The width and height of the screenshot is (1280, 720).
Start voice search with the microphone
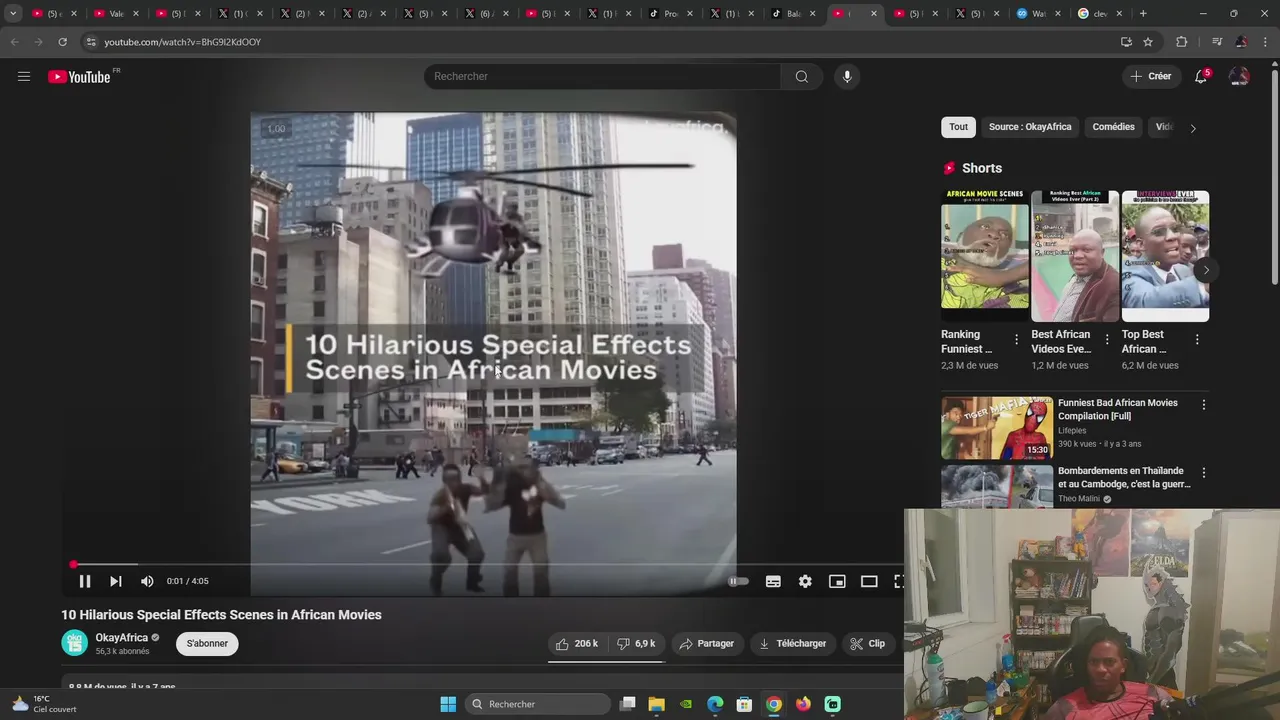[847, 76]
